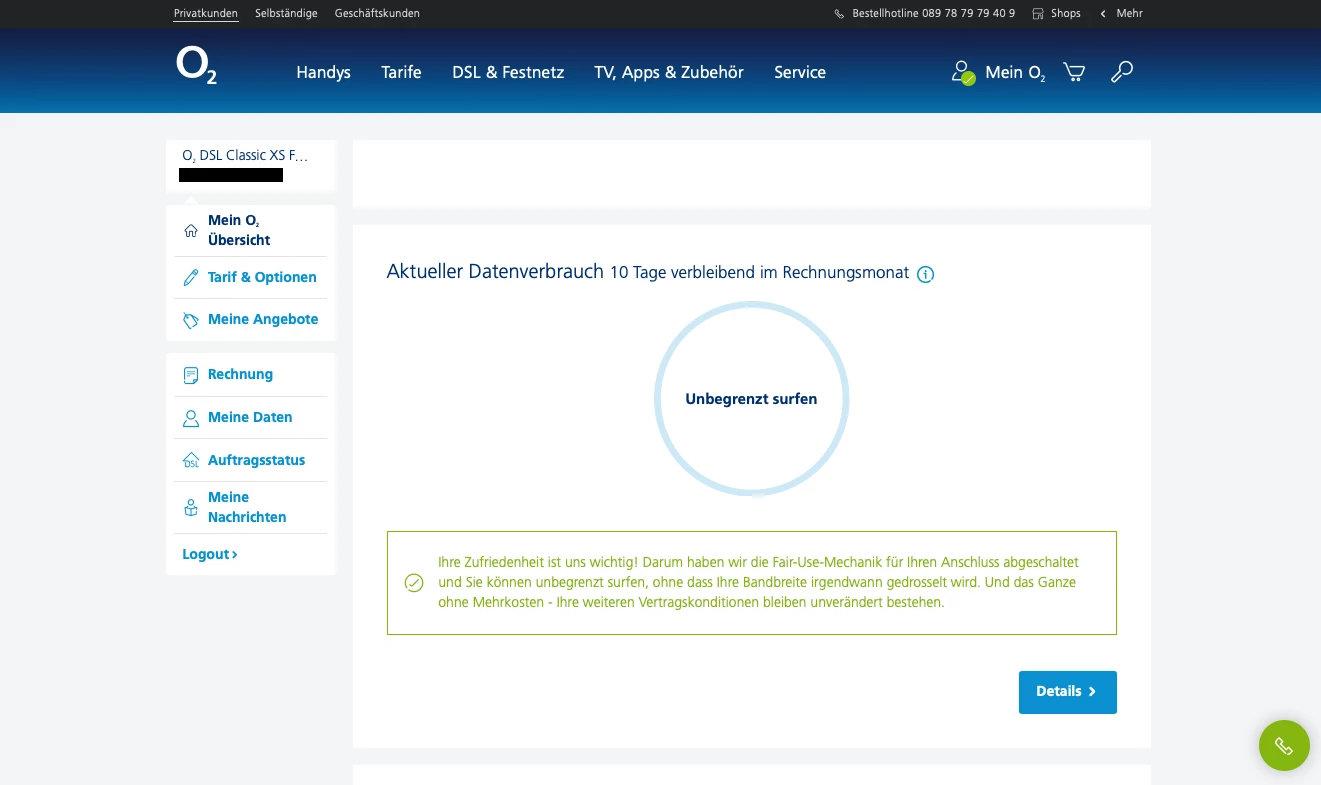Click the phone icon beside Bestellhotline

point(839,14)
